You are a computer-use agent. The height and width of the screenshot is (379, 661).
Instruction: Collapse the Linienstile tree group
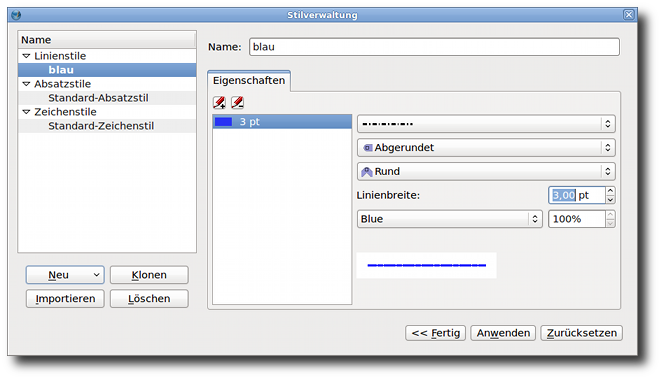26,56
